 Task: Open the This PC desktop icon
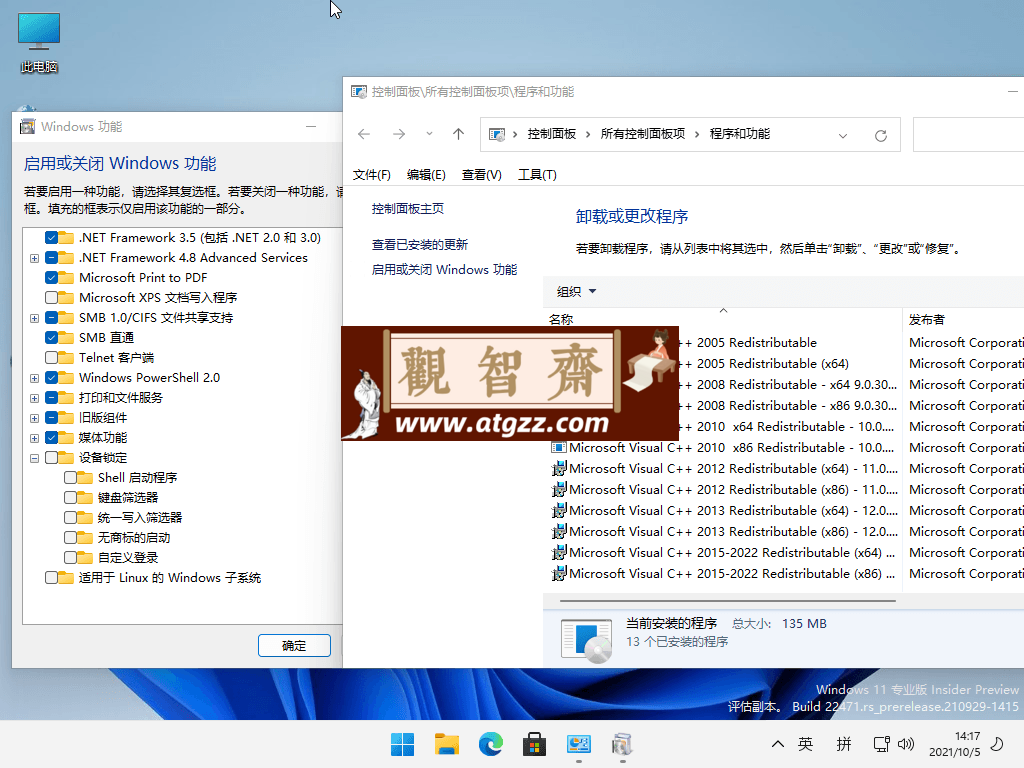[x=39, y=42]
